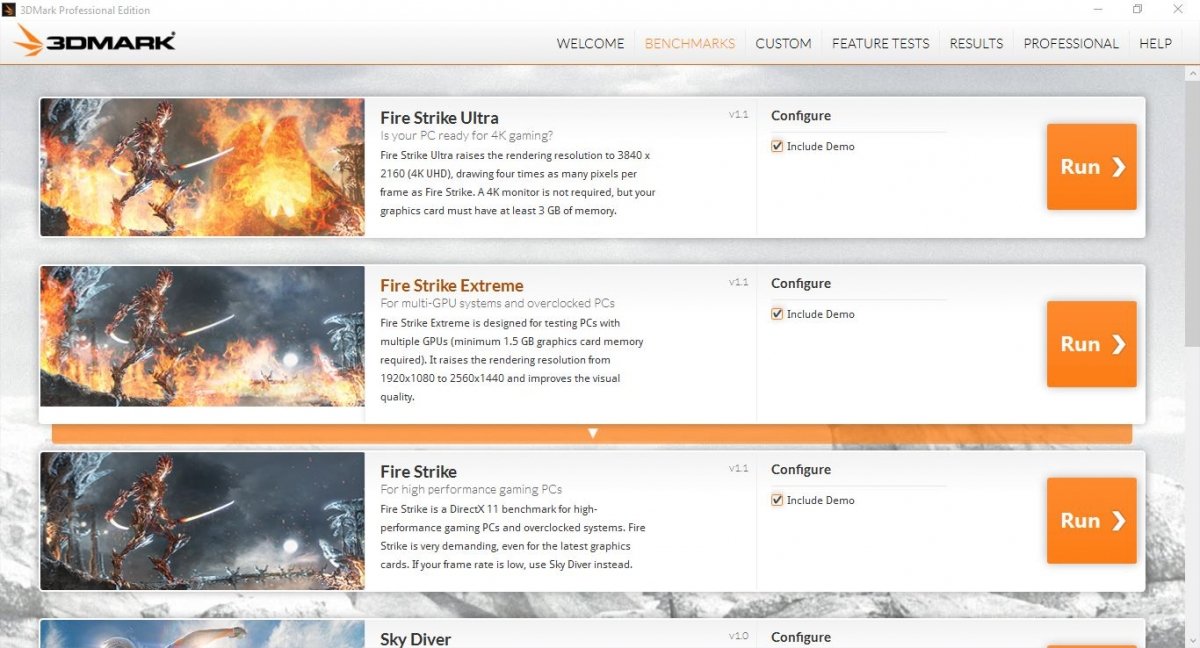Click the Fire Strike Extreme thumbnail image

pyautogui.click(x=202, y=336)
